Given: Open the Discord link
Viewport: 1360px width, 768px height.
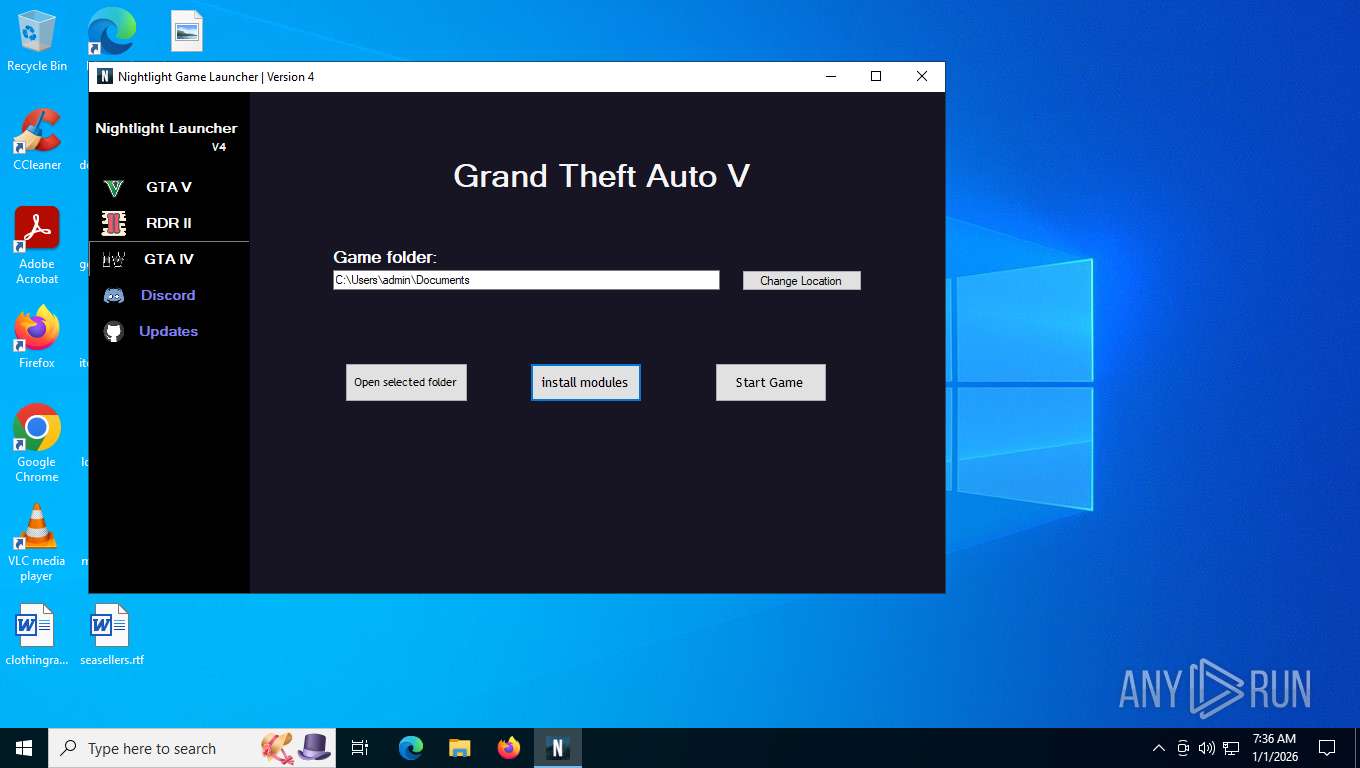Looking at the screenshot, I should pyautogui.click(x=168, y=295).
